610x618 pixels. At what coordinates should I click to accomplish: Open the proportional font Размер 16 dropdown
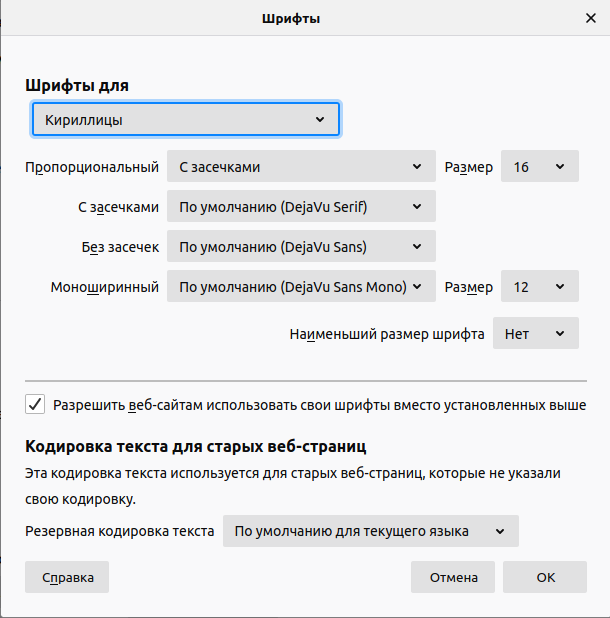pyautogui.click(x=539, y=166)
